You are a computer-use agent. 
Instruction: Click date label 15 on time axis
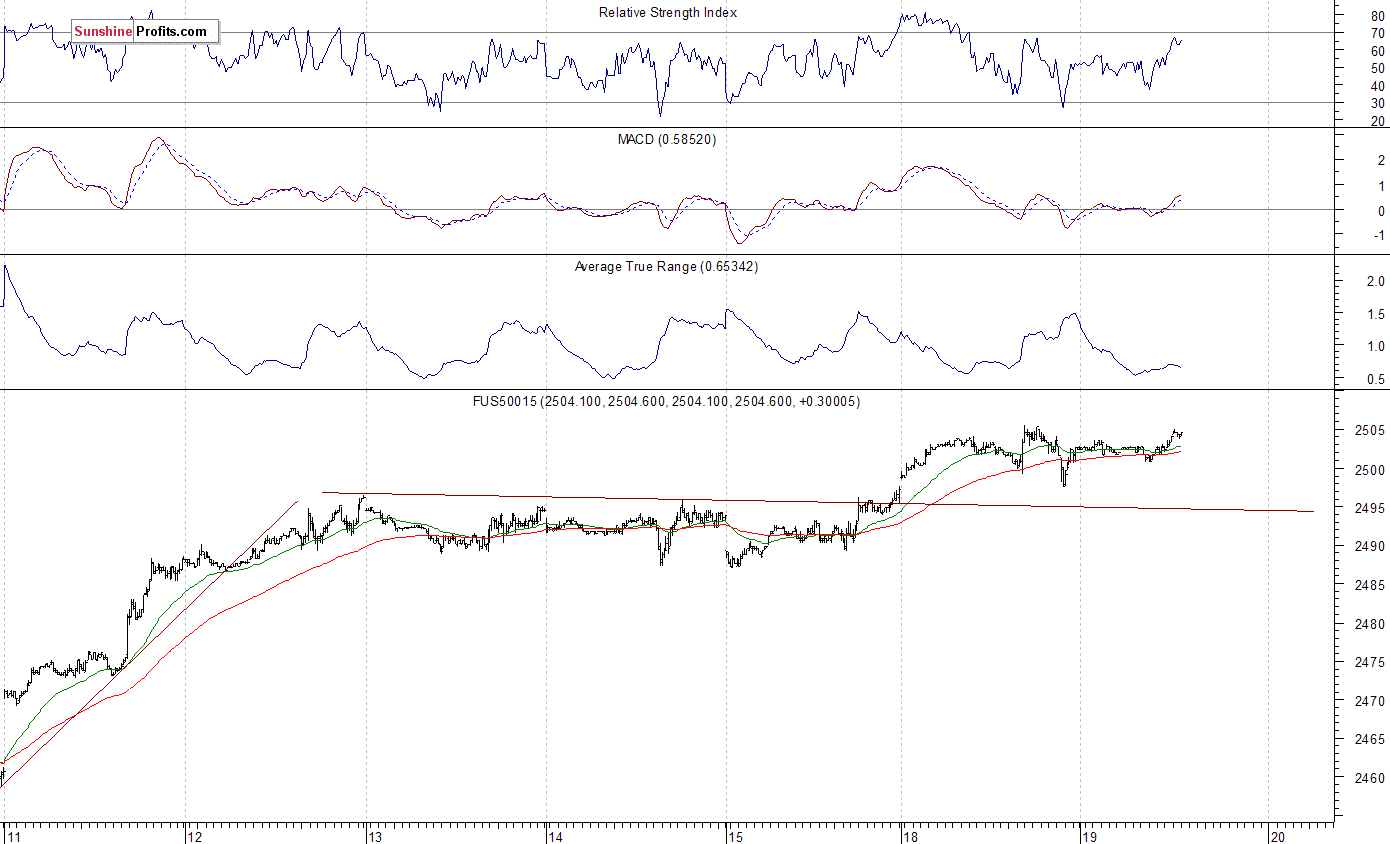pos(735,836)
